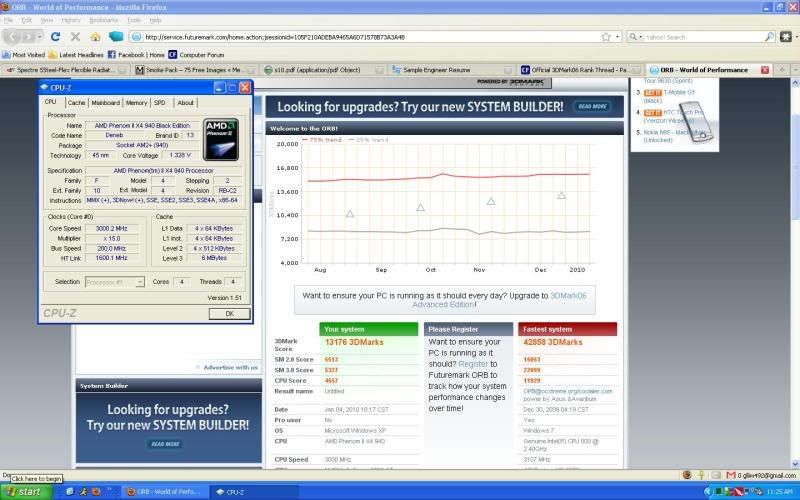
Task: Switch to the CPU-Z taskbar button
Action: click(254, 492)
